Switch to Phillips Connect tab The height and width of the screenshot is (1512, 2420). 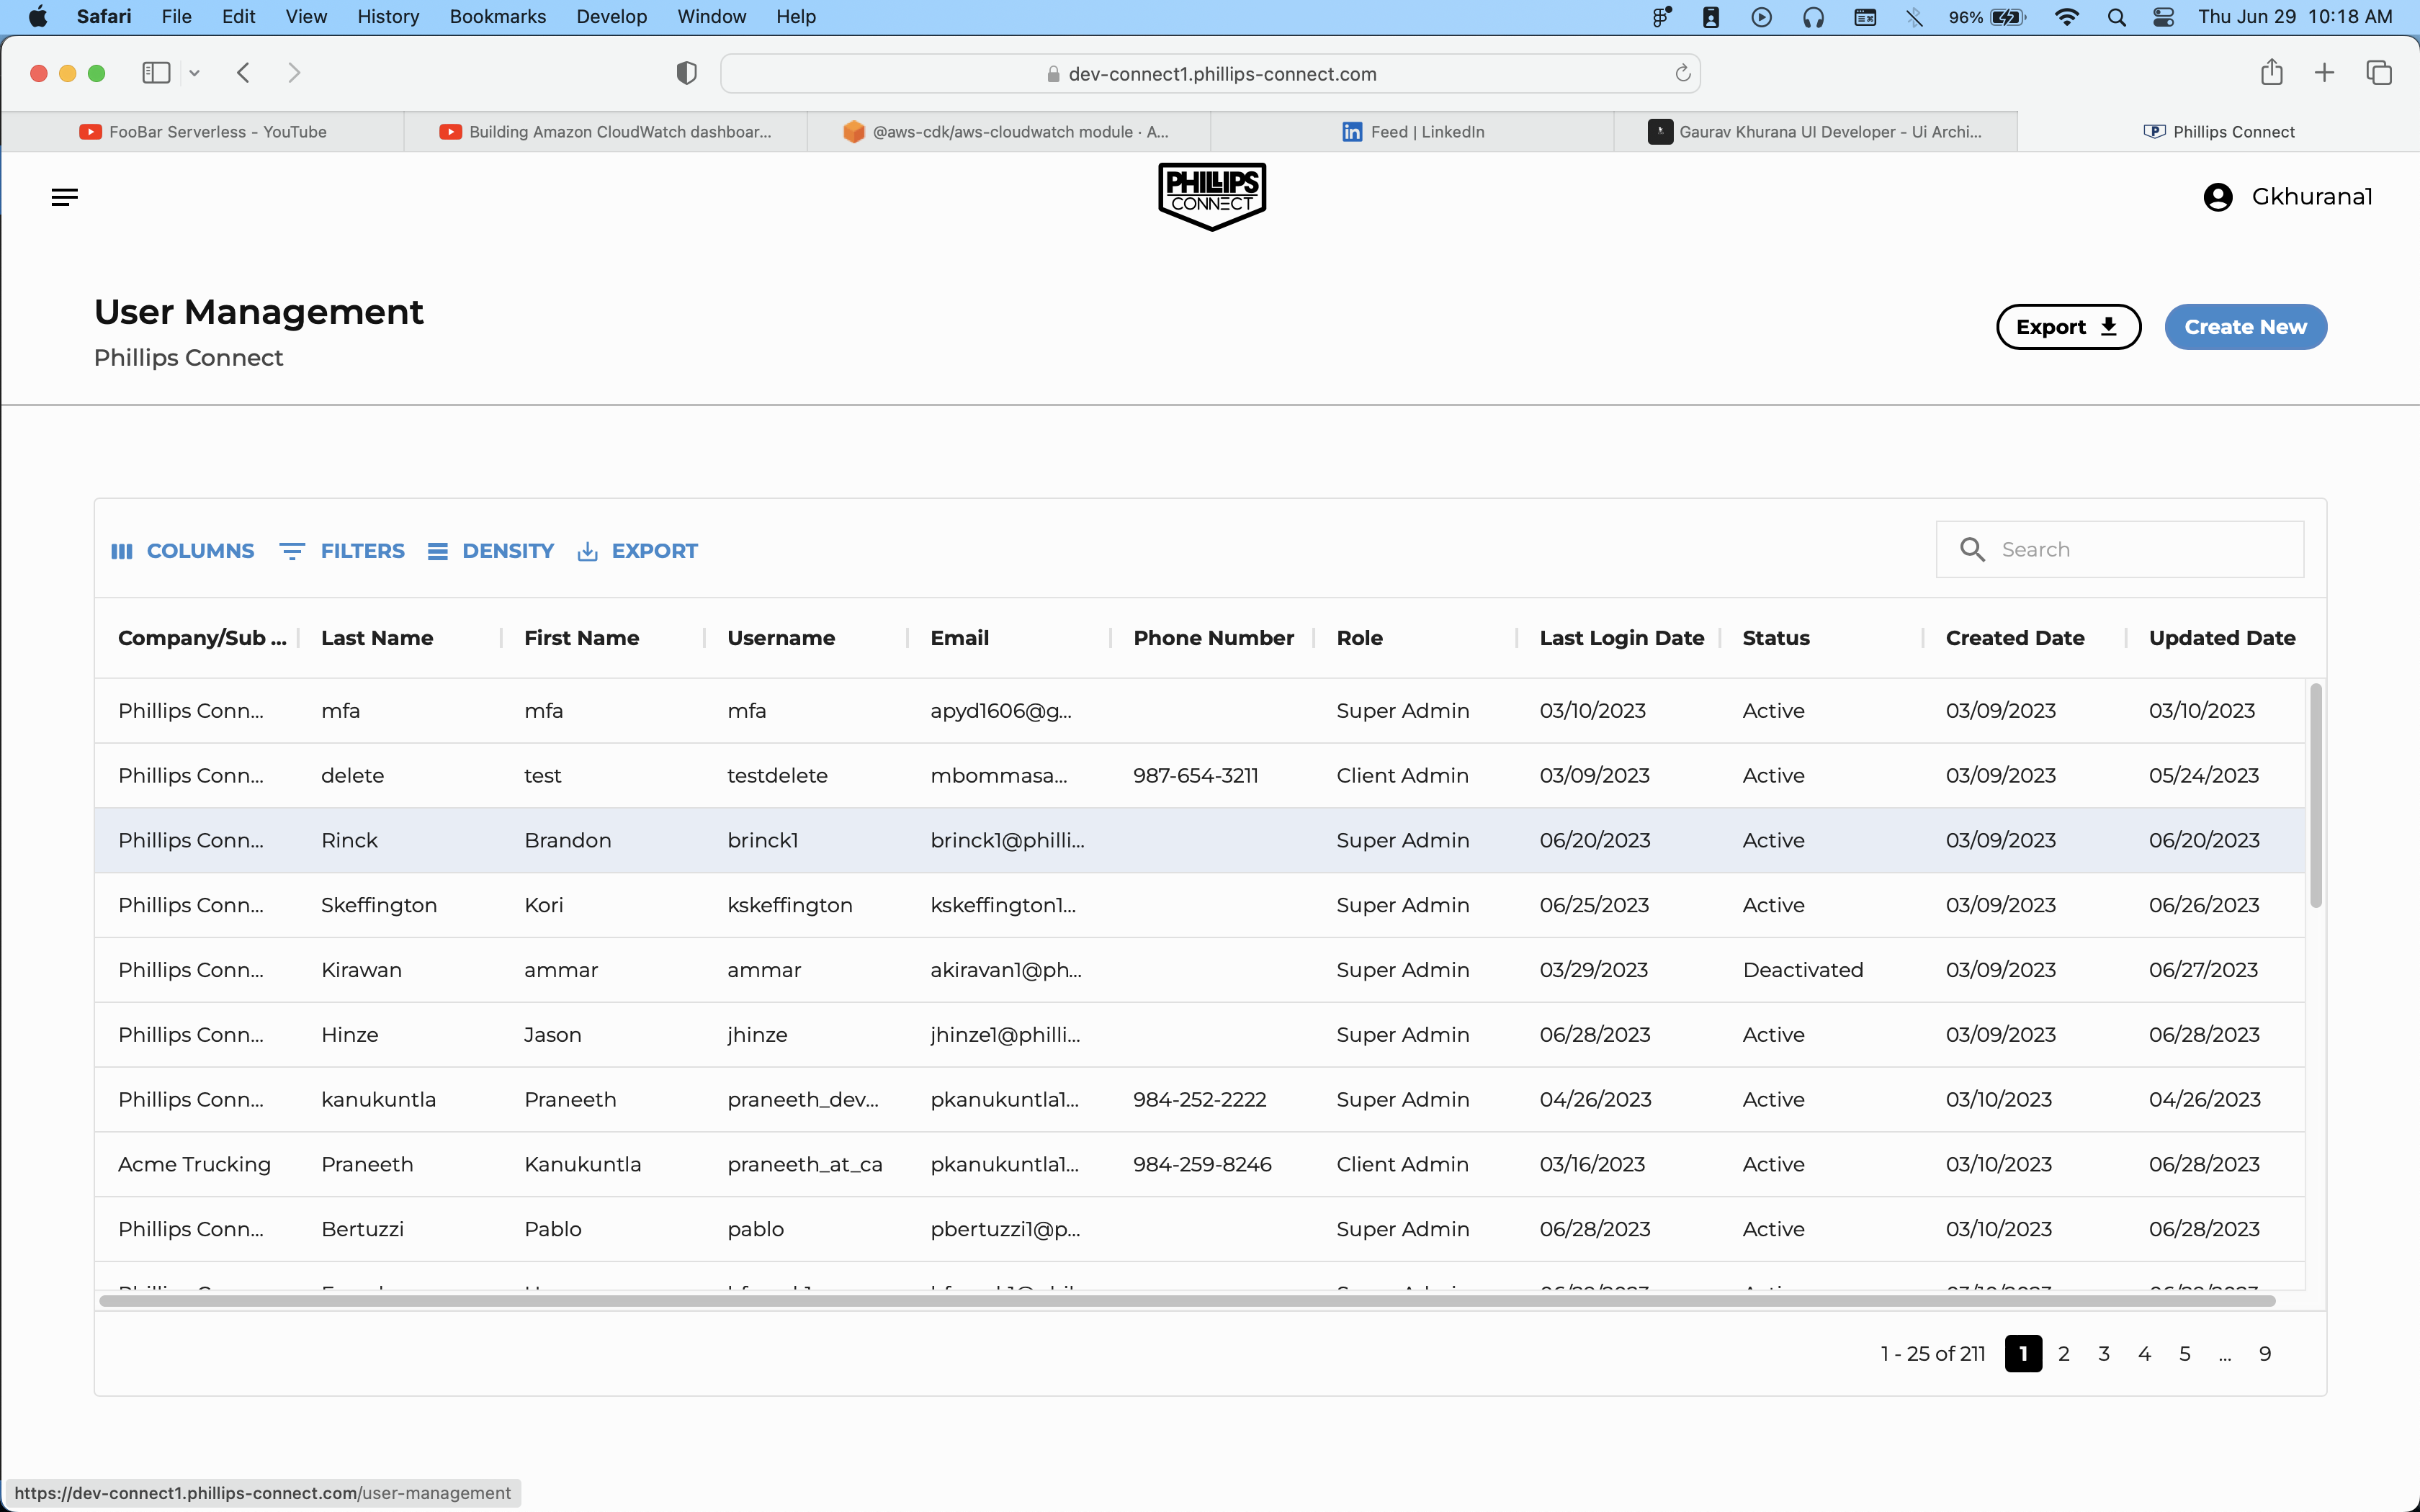[2218, 132]
